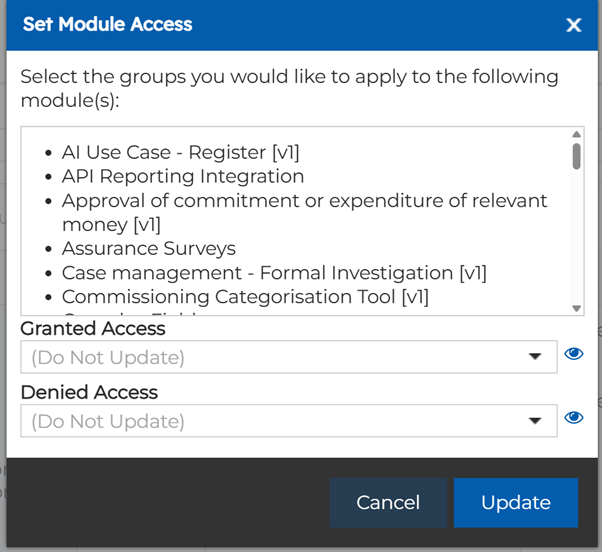Click inside the Denied Access text field
This screenshot has width=602, height=552.
tap(270, 421)
